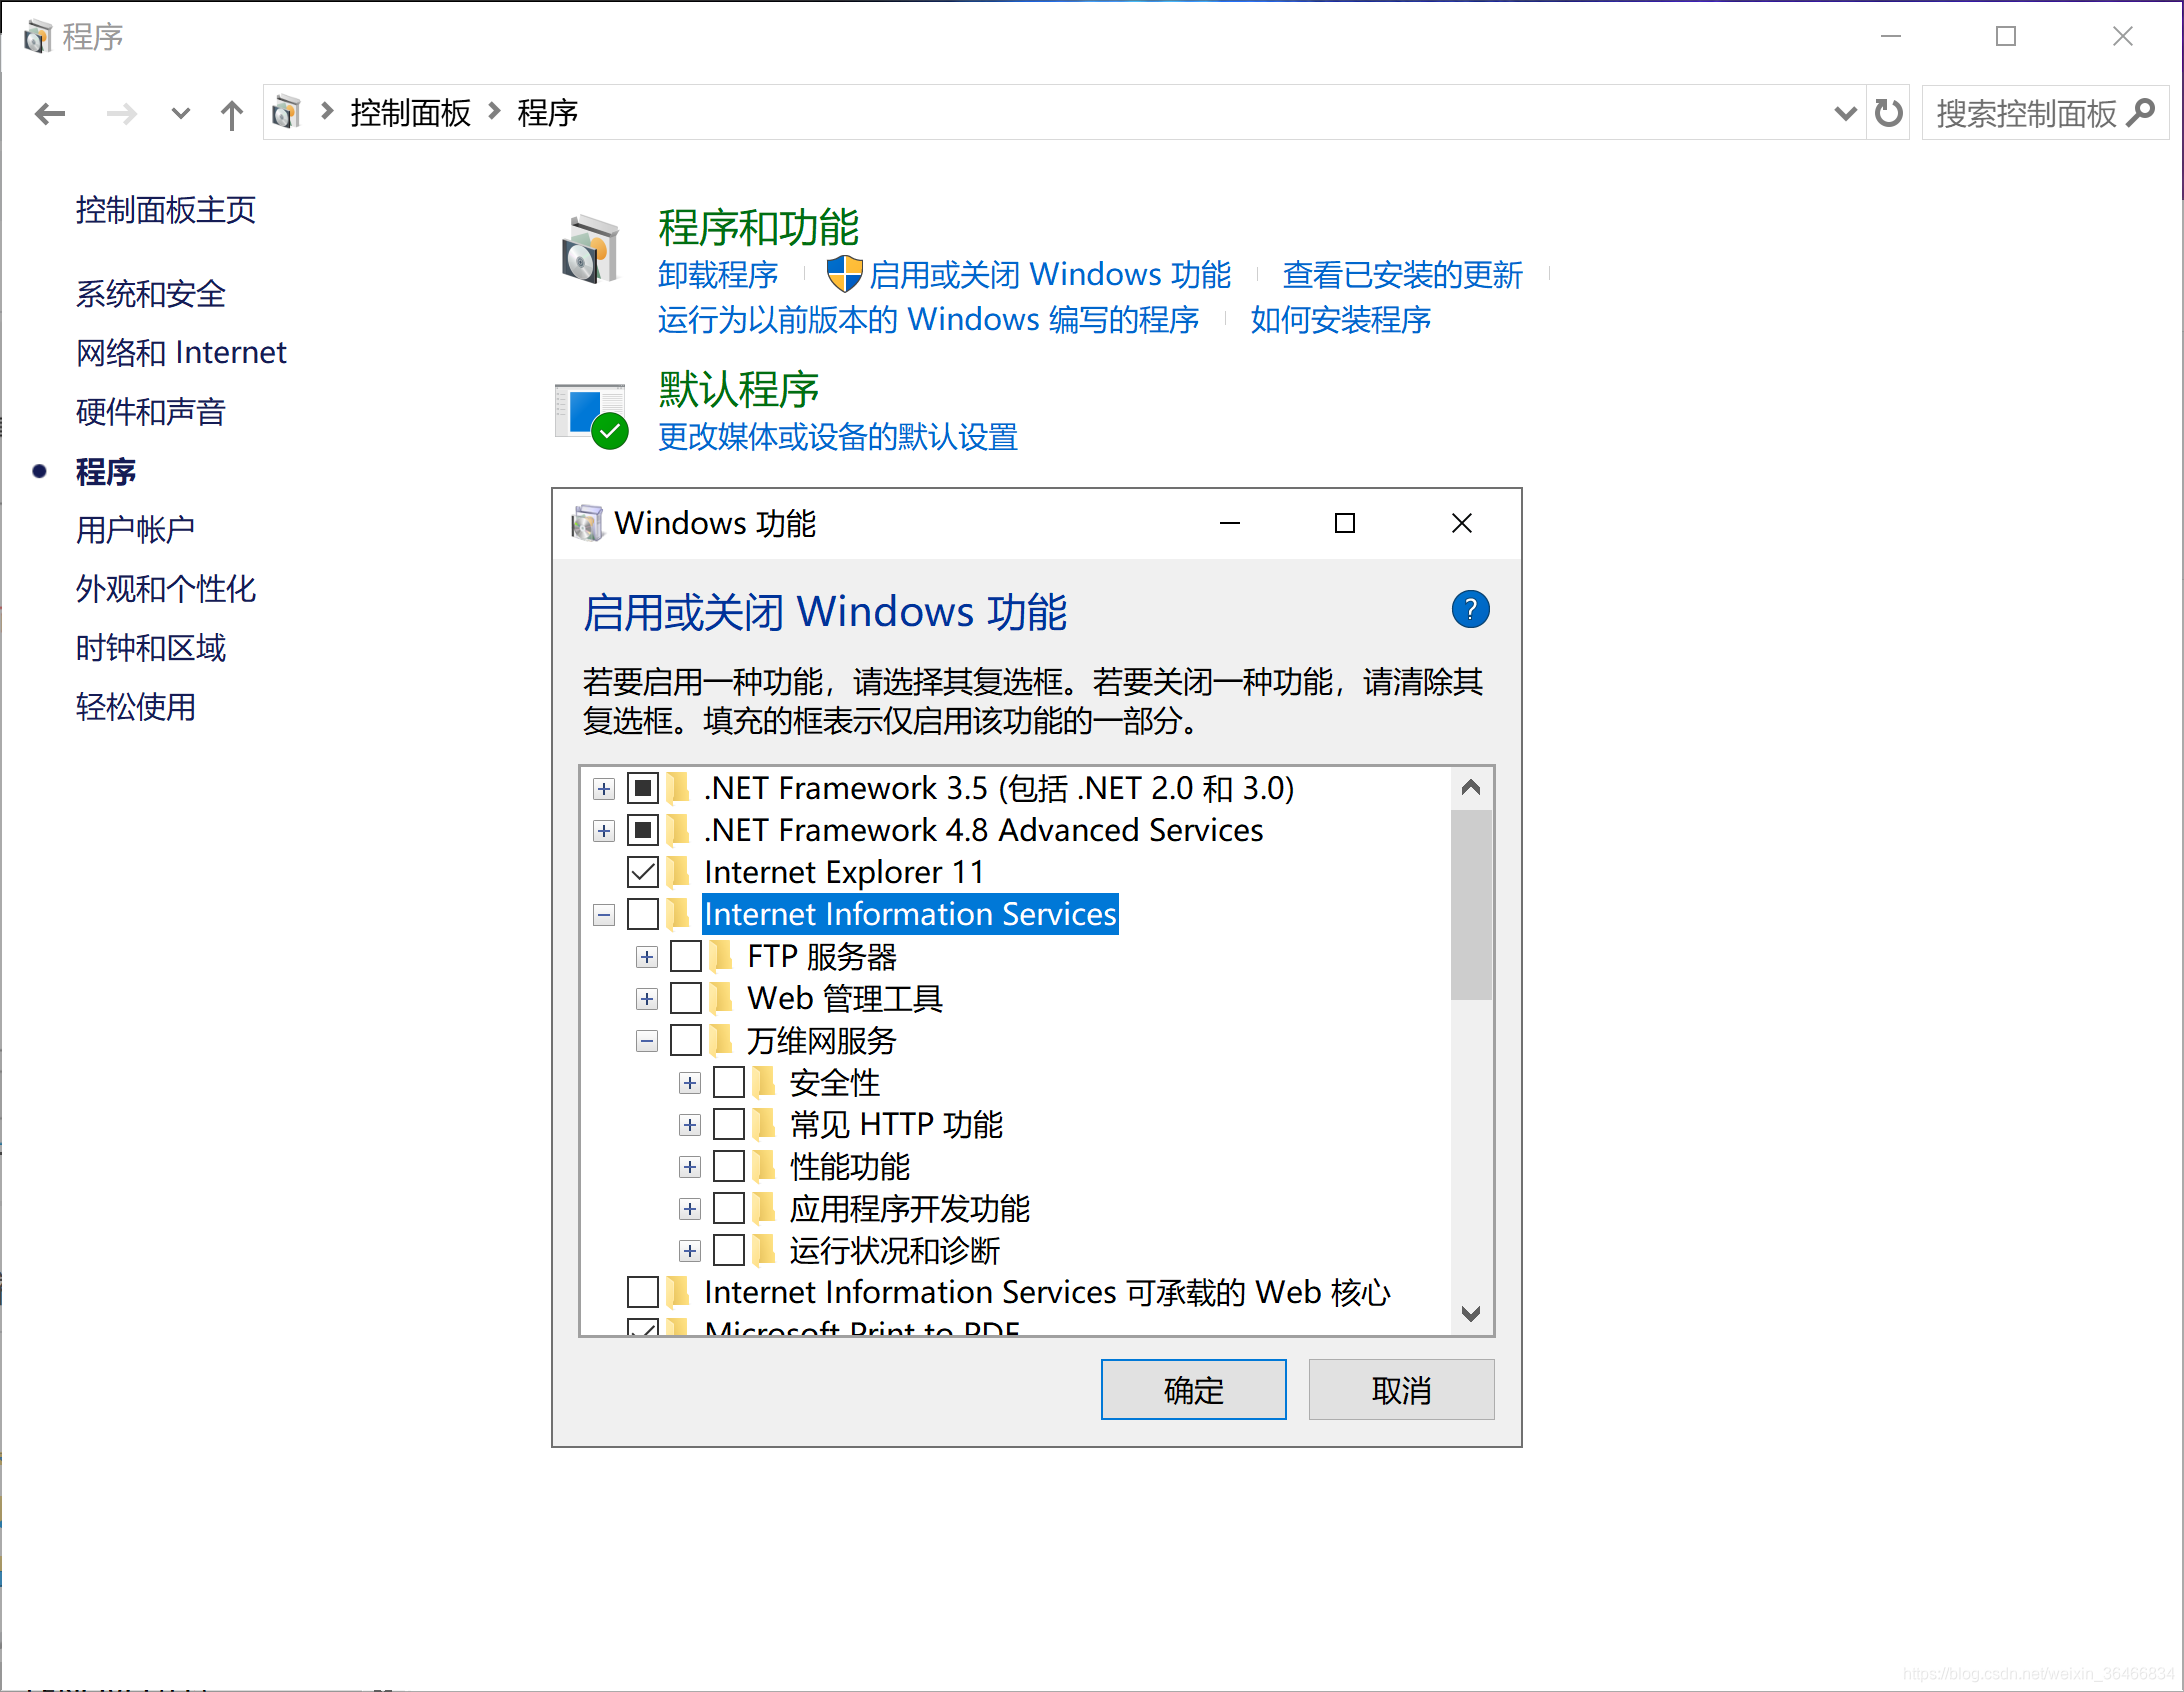Click the Windows 功能 dialog title icon
This screenshot has width=2184, height=1692.
point(587,523)
